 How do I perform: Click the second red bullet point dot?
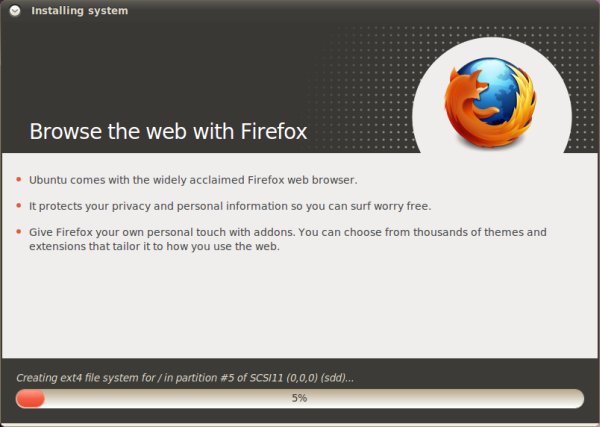pyautogui.click(x=19, y=206)
